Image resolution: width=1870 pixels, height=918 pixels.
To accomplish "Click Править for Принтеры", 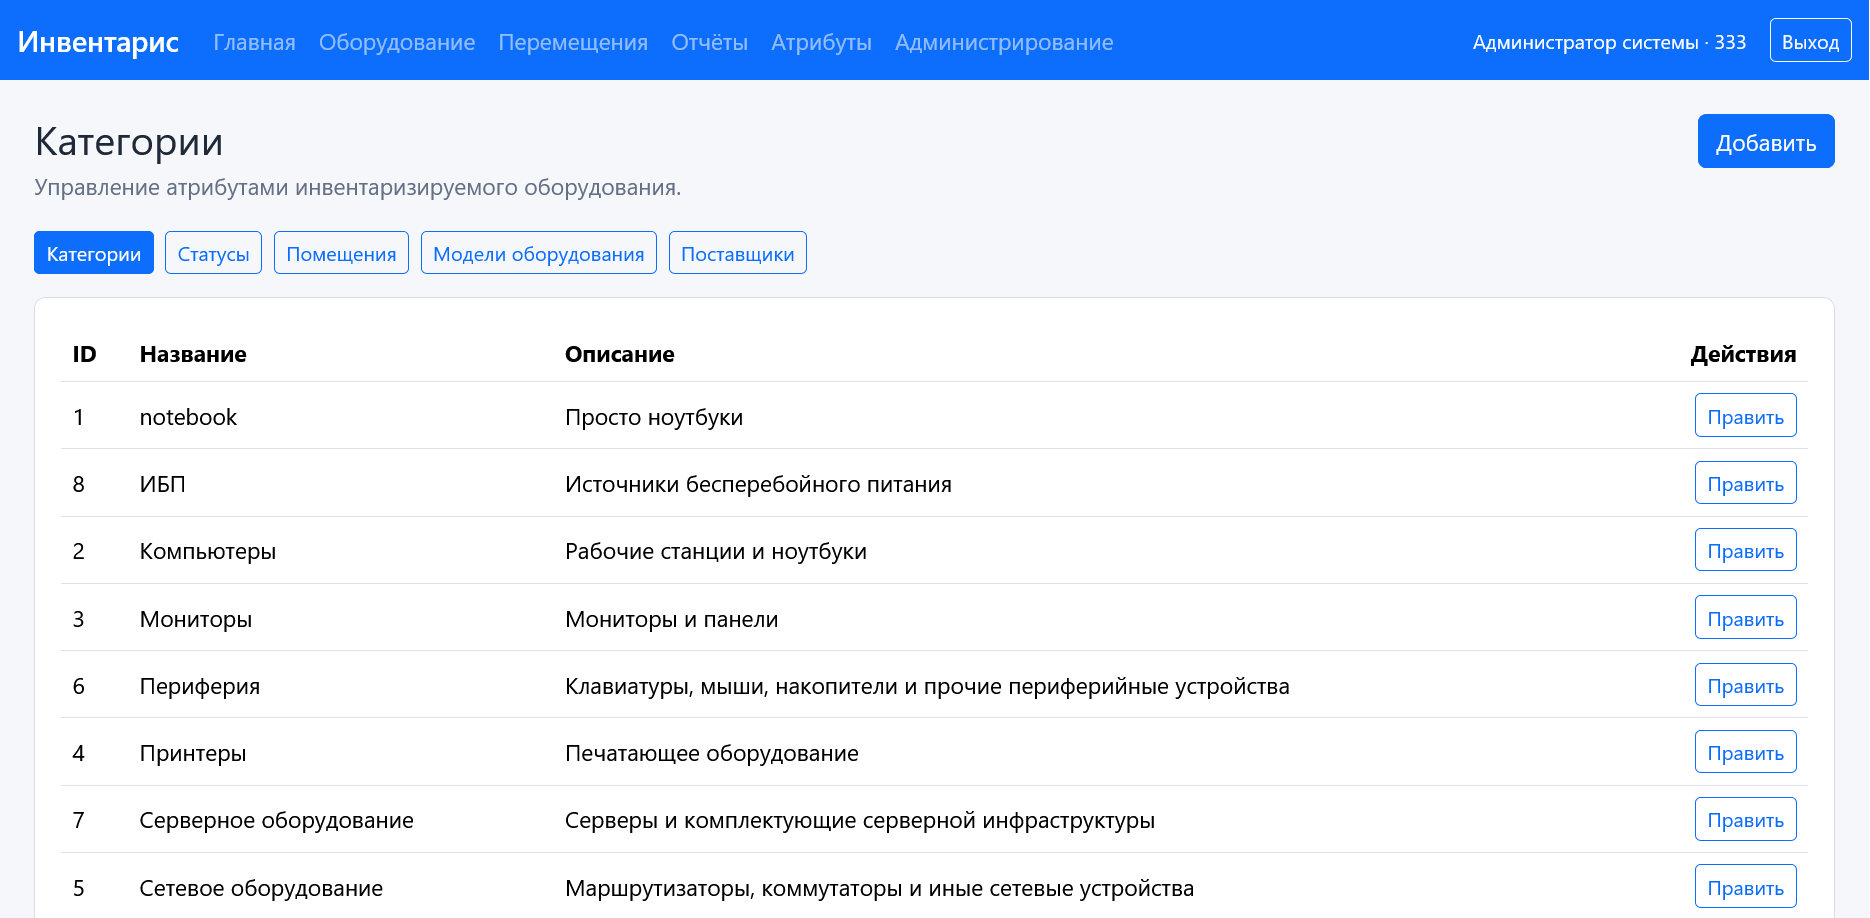I will tap(1745, 752).
